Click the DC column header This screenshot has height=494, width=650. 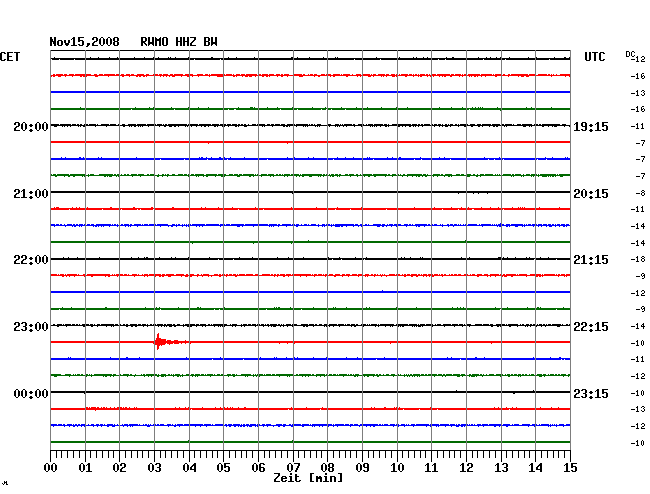tap(630, 54)
